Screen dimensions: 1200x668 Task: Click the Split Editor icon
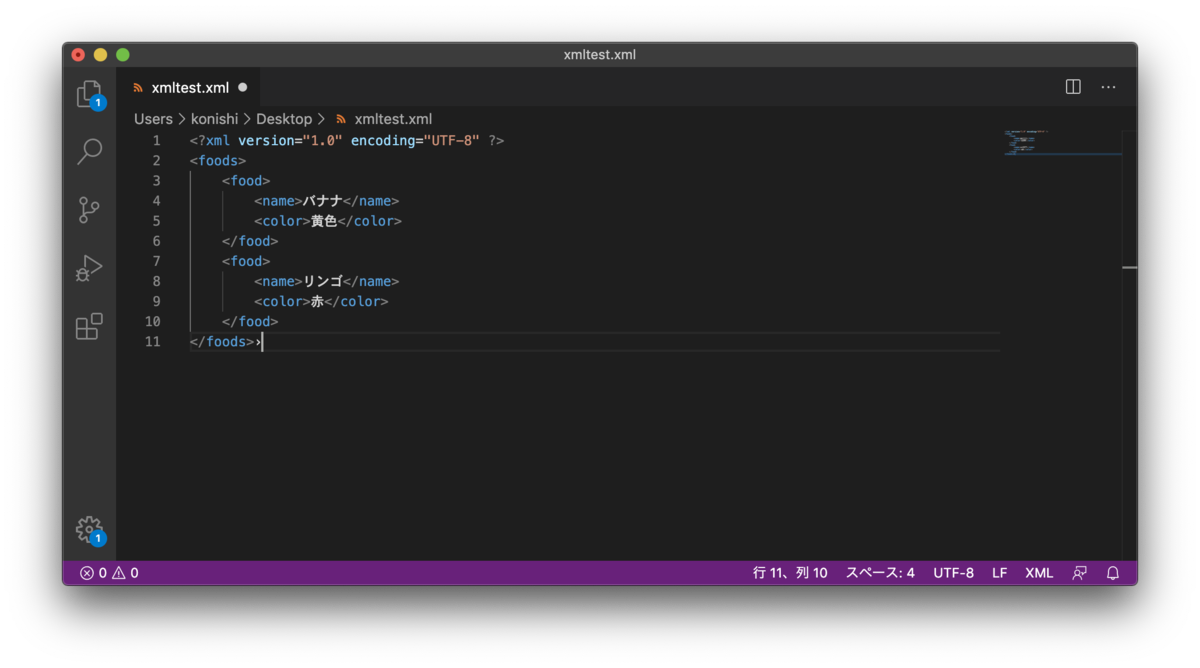click(1072, 87)
